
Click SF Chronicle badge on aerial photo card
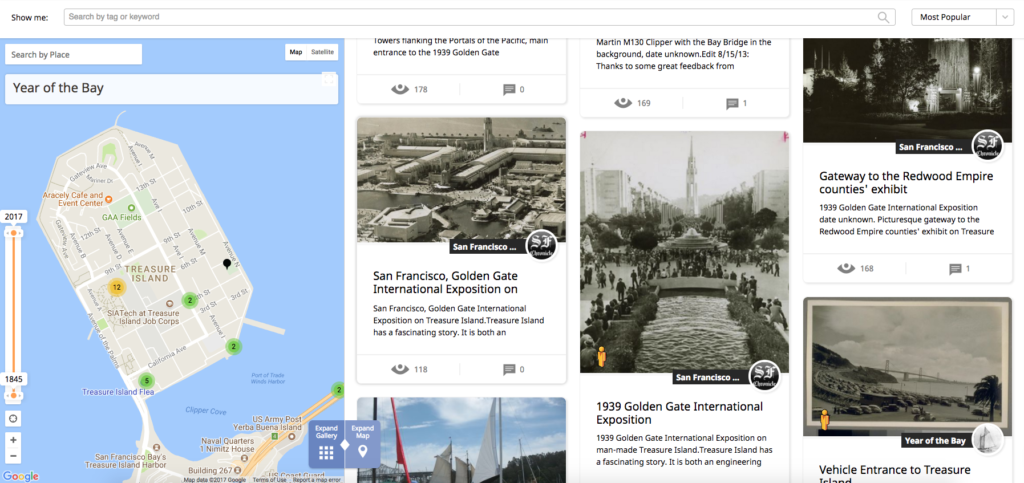(542, 246)
